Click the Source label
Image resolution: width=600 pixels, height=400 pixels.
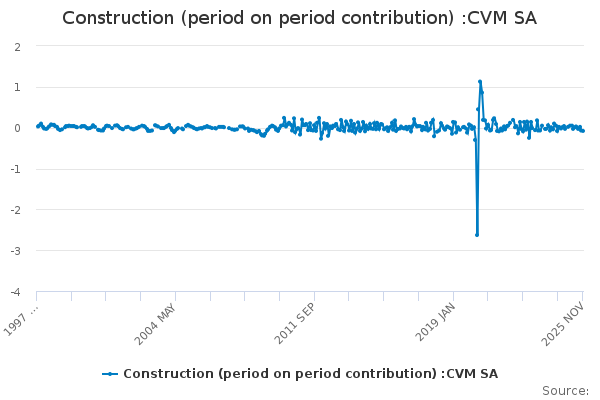coord(564,390)
